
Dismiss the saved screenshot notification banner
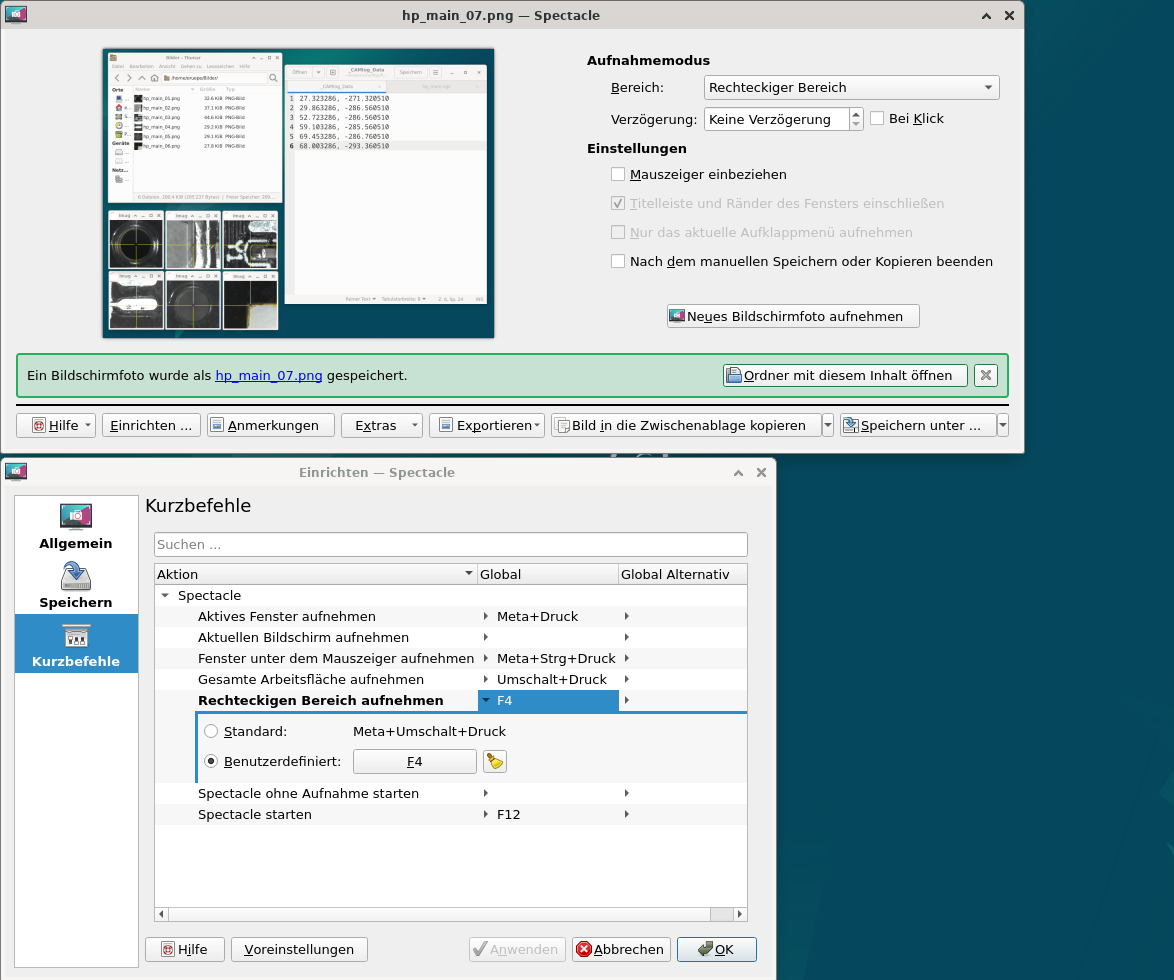coord(986,375)
